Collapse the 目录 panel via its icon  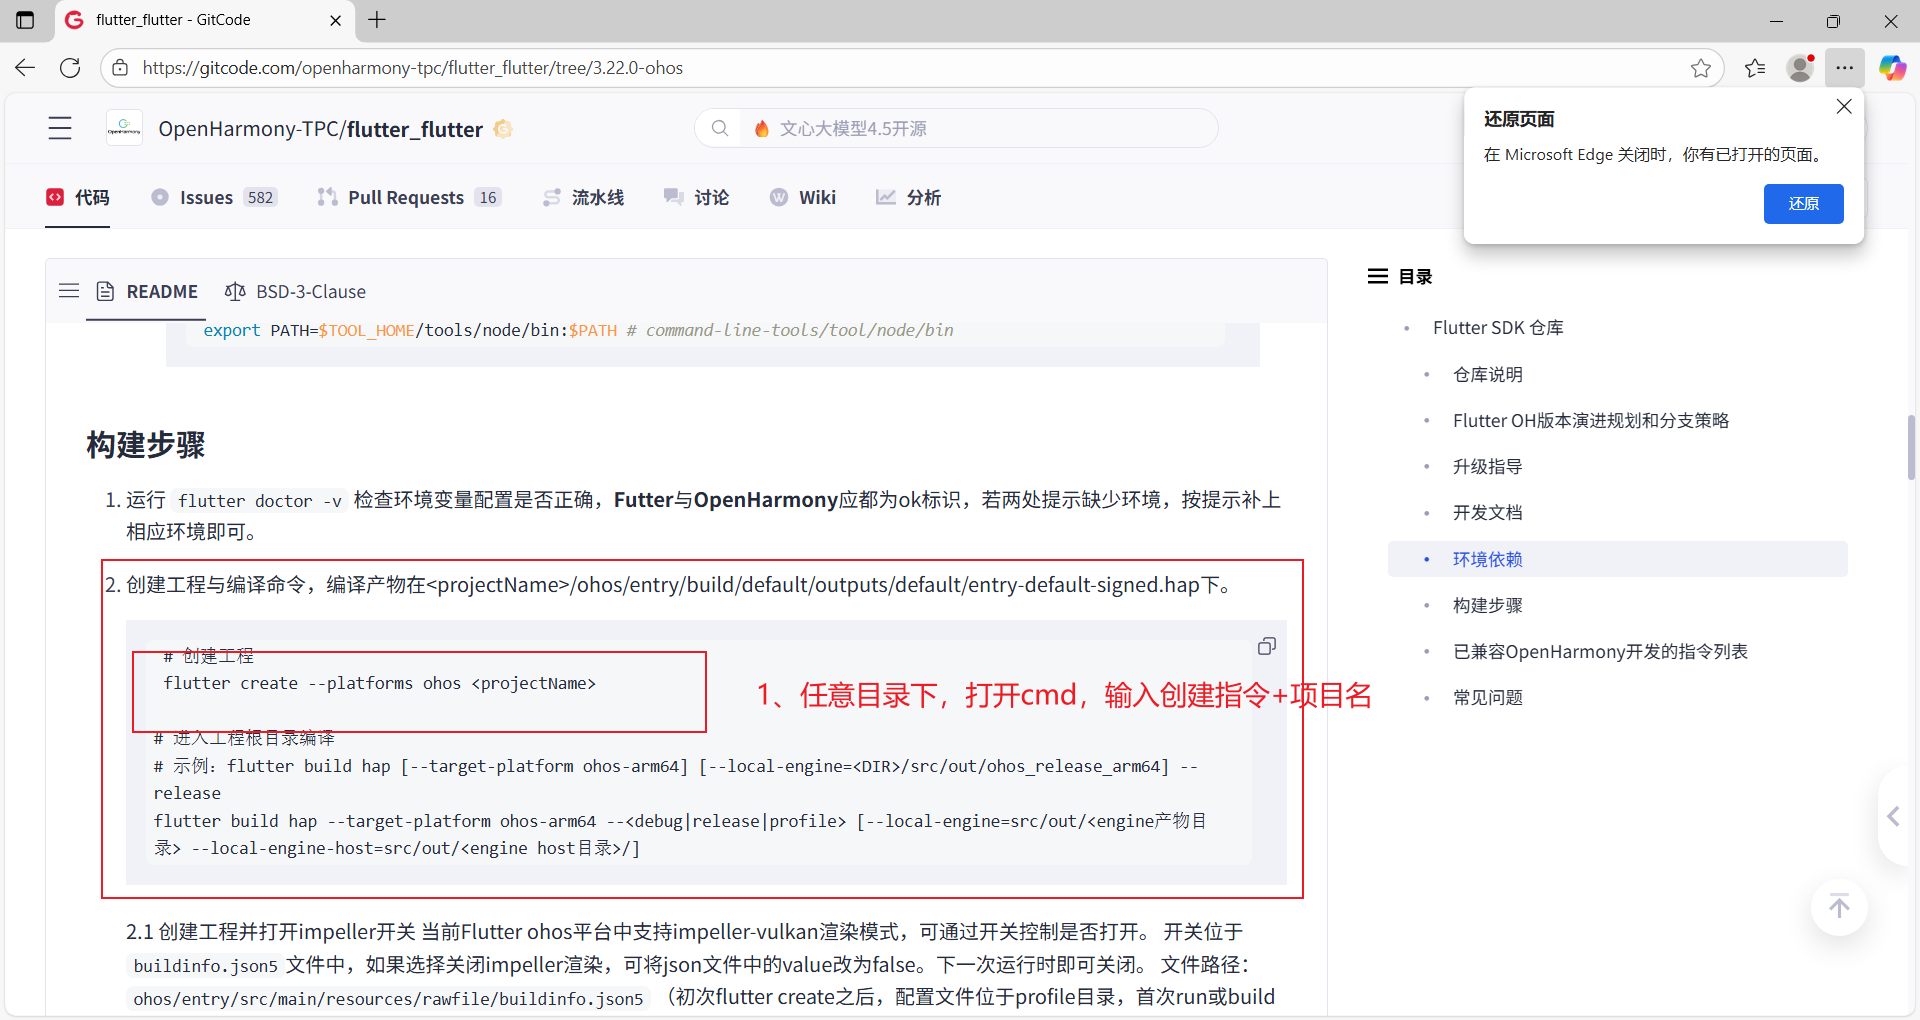[x=1378, y=276]
